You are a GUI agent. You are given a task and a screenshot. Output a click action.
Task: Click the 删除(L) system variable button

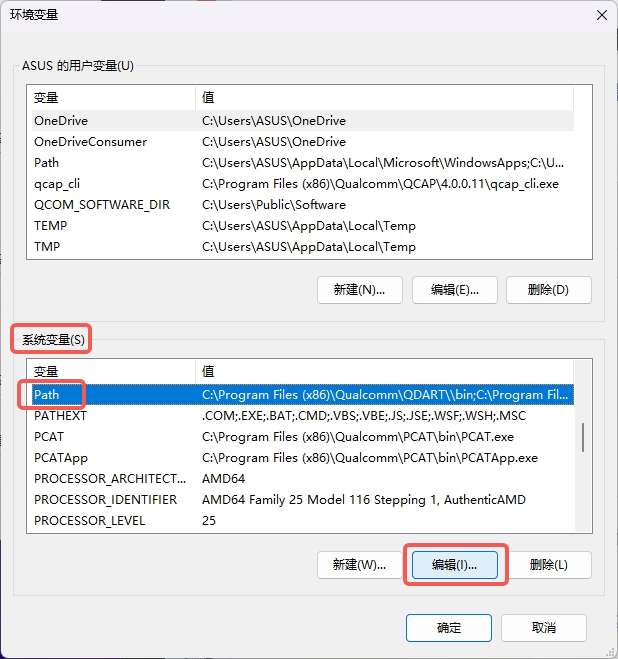pos(549,565)
